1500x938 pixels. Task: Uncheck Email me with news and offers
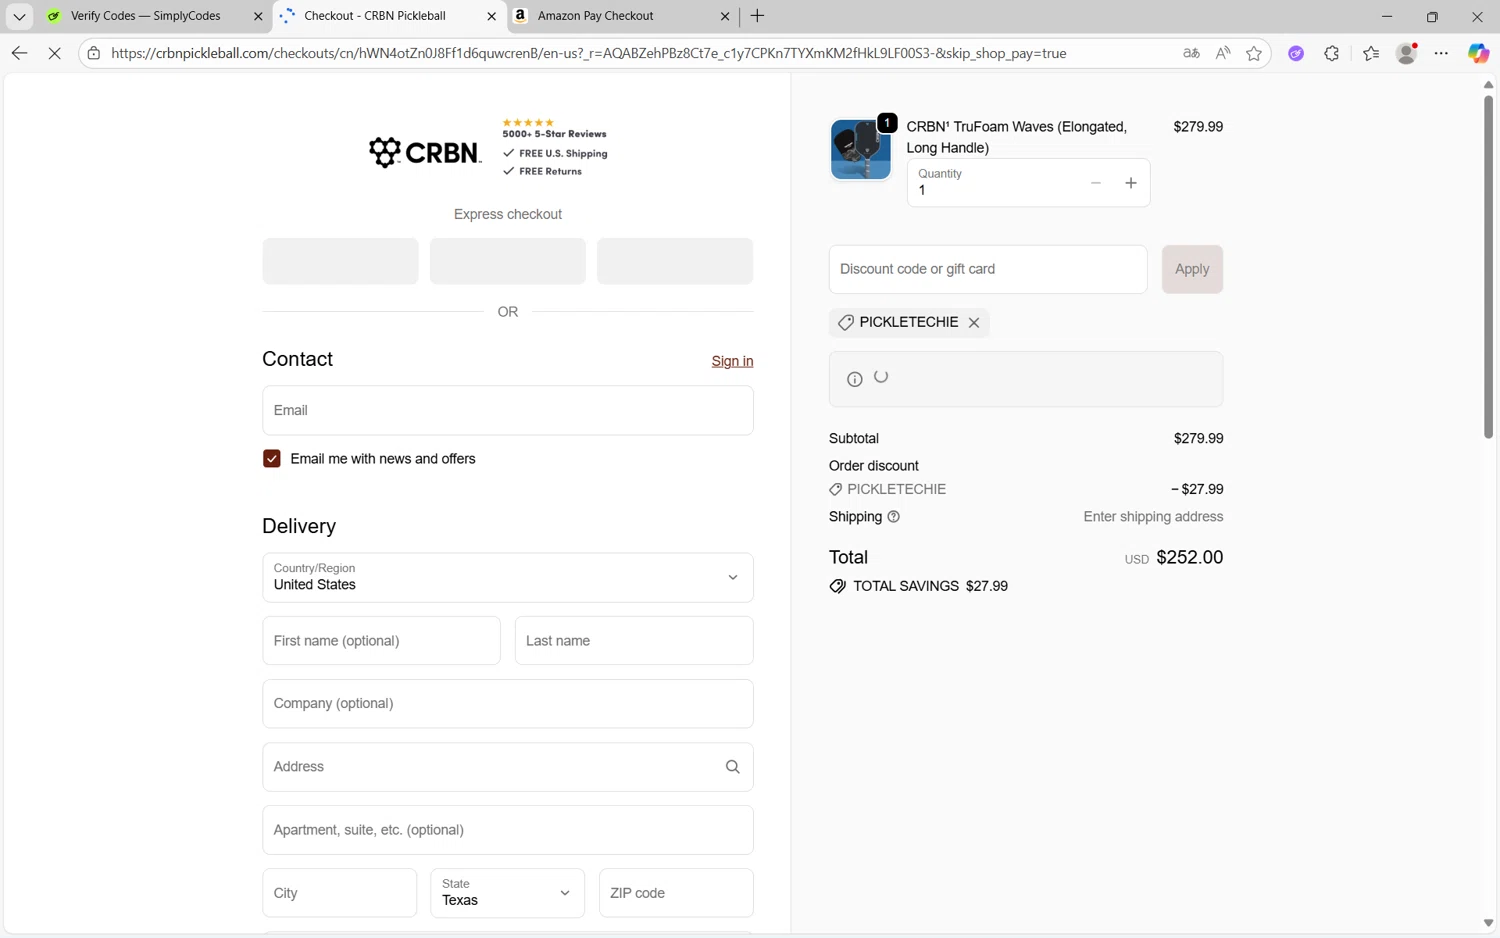(x=271, y=458)
